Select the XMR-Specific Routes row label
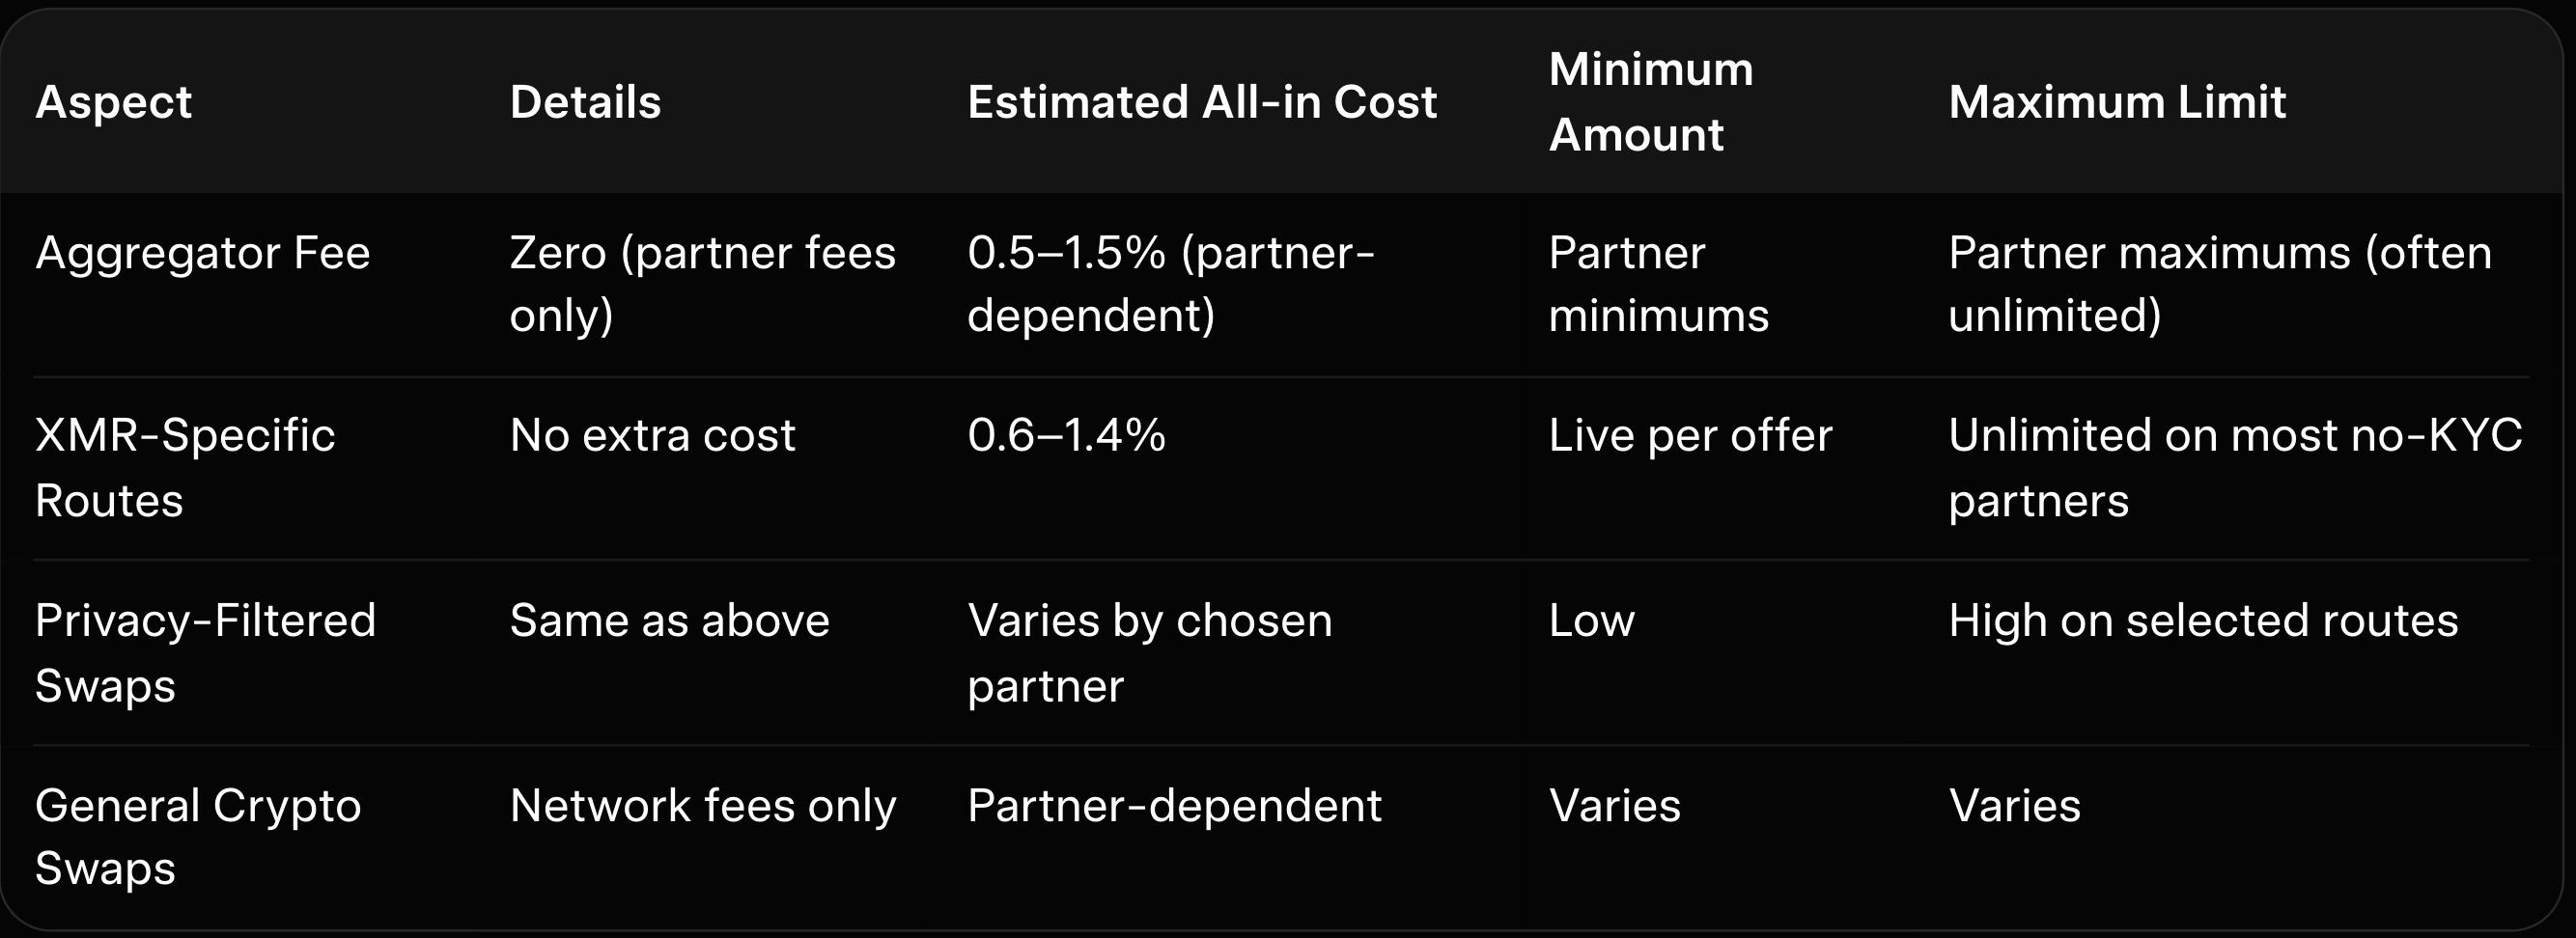The width and height of the screenshot is (2576, 938). 185,467
